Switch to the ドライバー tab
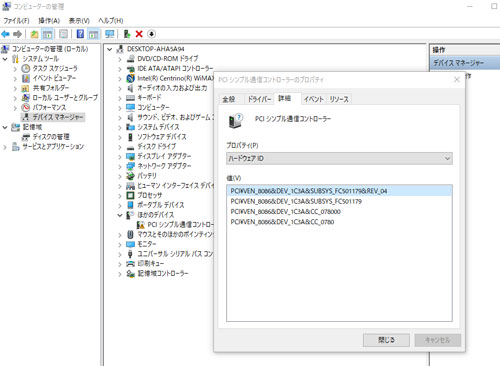This screenshot has height=366, width=500. 259,99
